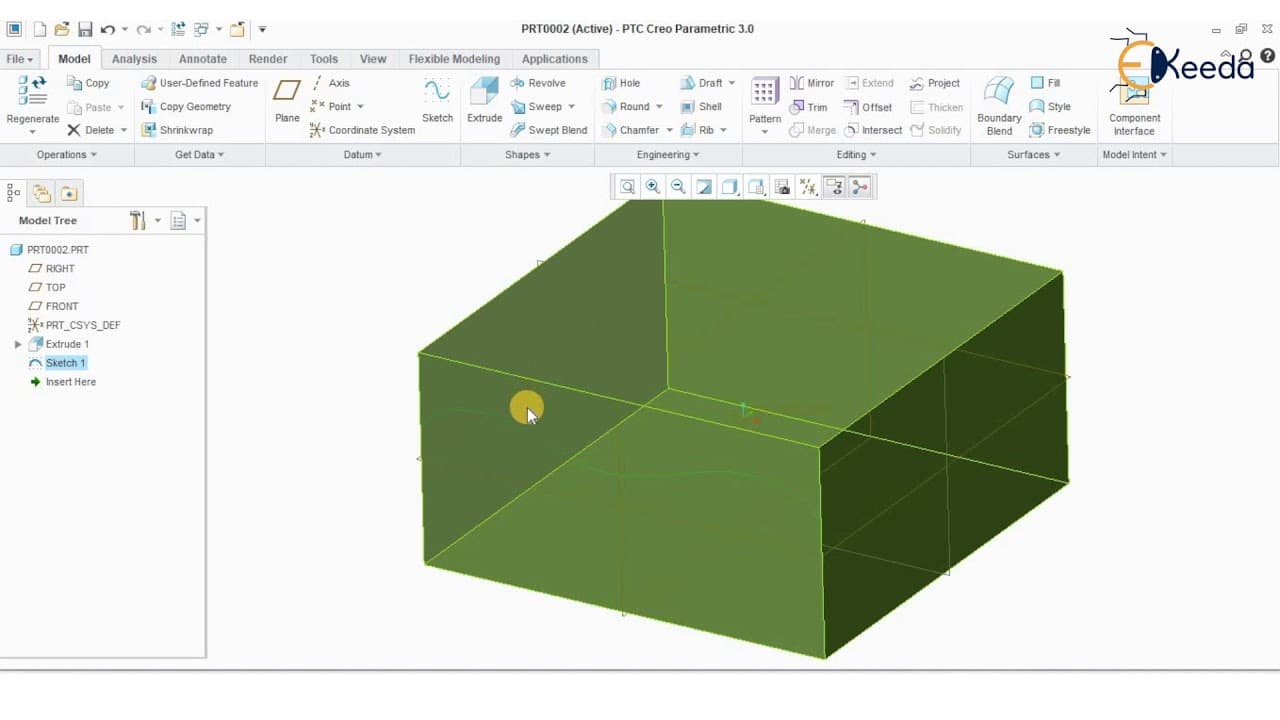Choose the Swept Blend tool
This screenshot has width=1280, height=720.
click(548, 130)
